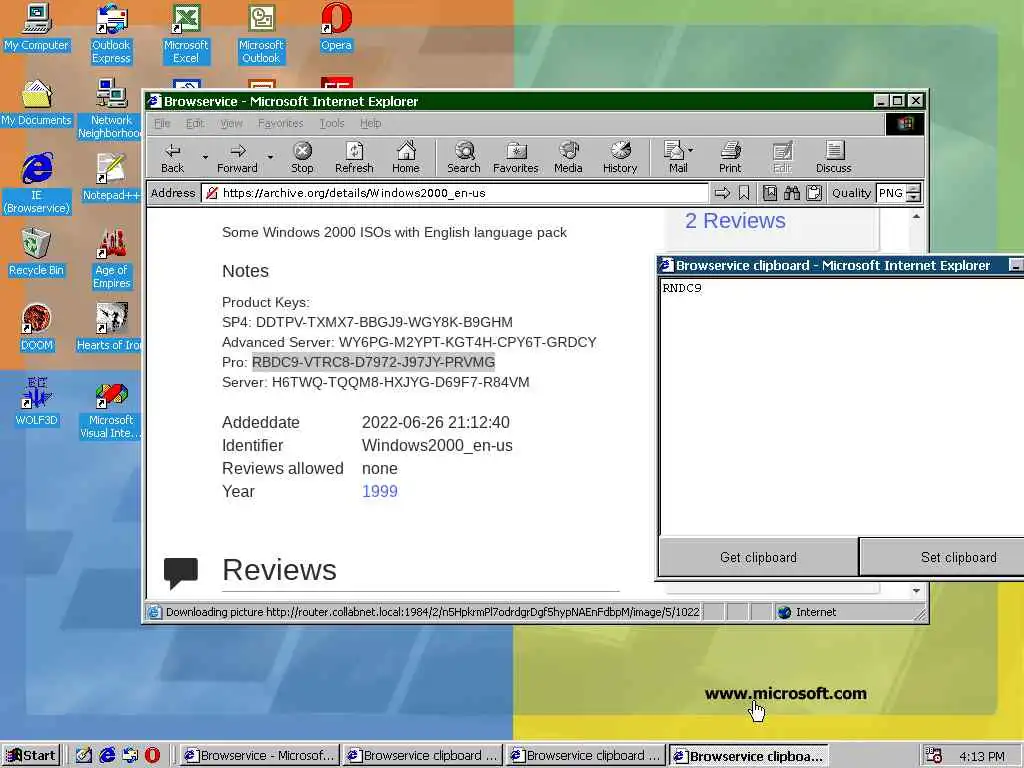Click the Forward navigation button
Viewport: 1024px width, 768px height.
237,158
